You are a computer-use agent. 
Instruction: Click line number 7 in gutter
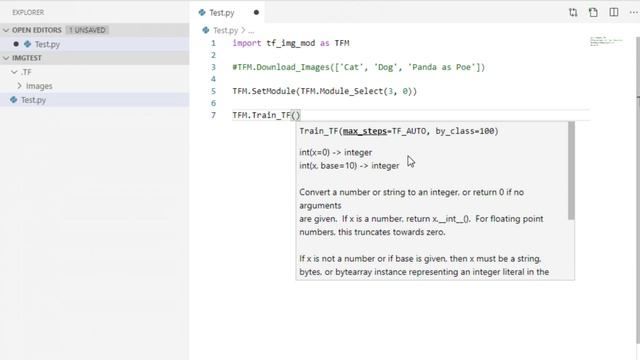pos(213,115)
